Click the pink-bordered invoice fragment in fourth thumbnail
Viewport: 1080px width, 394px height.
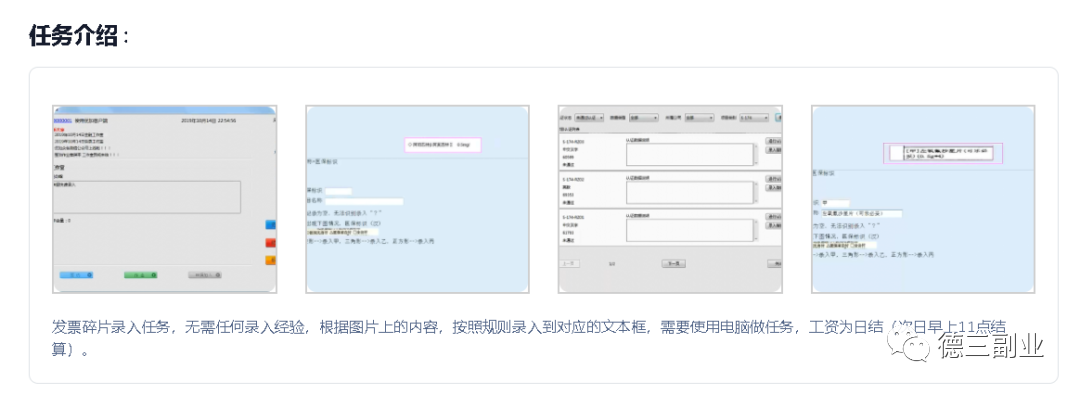point(943,154)
